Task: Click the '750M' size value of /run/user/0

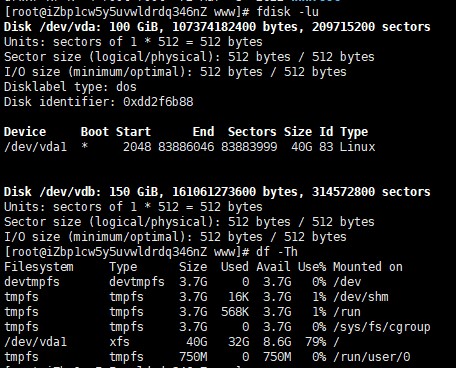Action: pos(193,357)
